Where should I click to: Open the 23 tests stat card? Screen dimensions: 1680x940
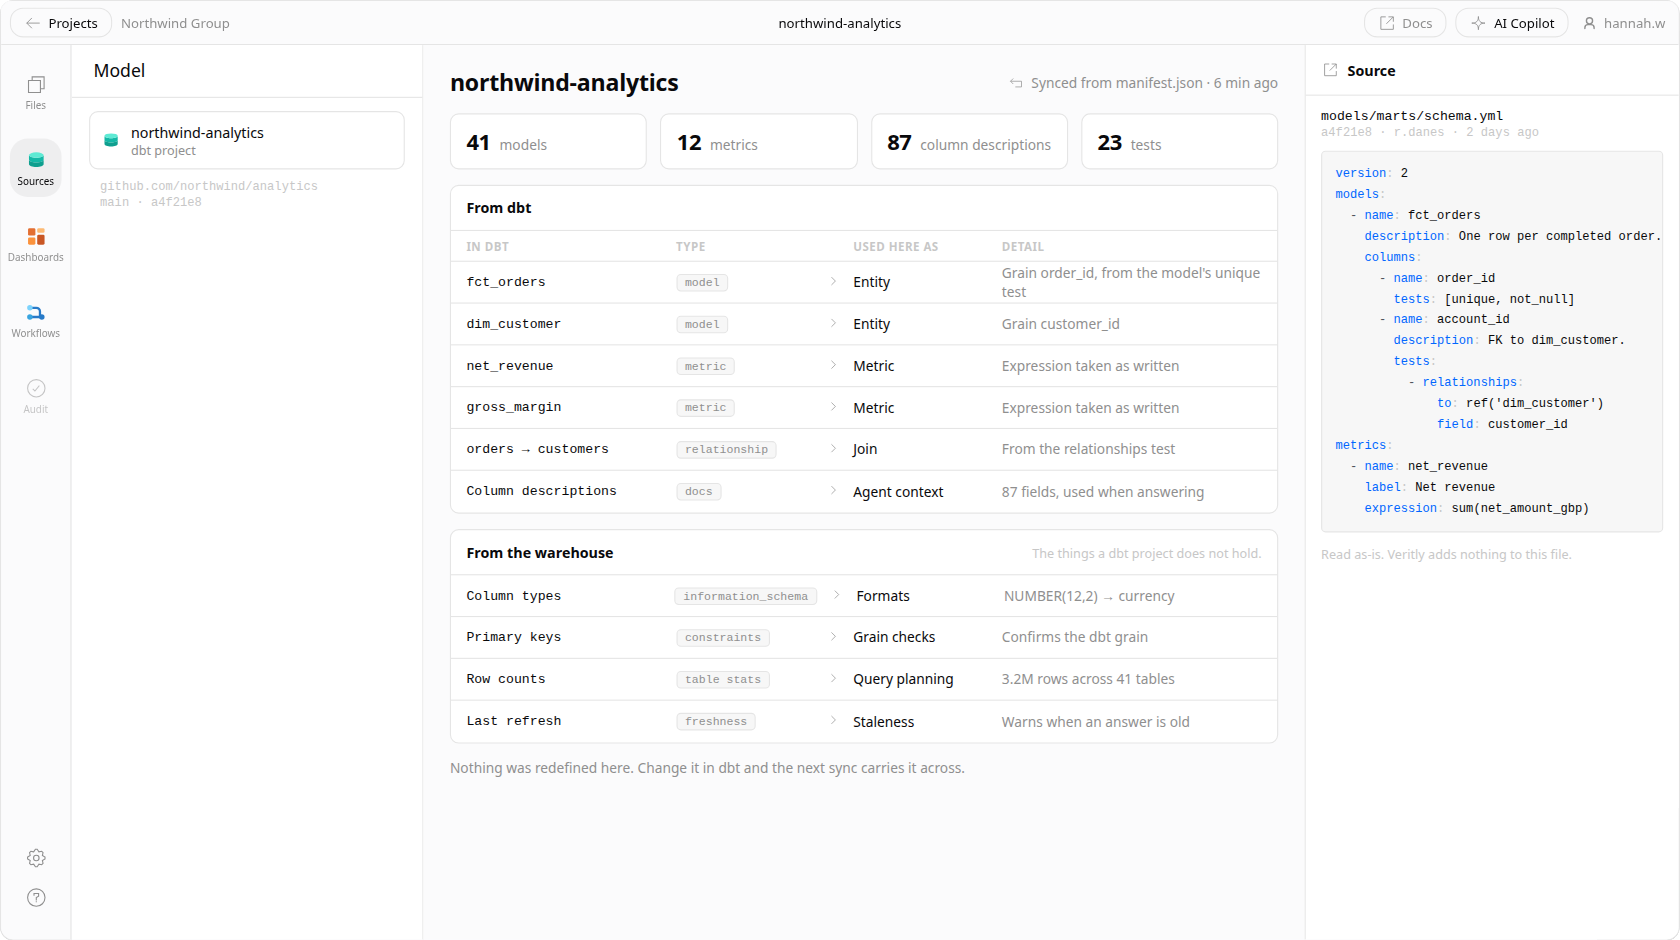[1179, 142]
